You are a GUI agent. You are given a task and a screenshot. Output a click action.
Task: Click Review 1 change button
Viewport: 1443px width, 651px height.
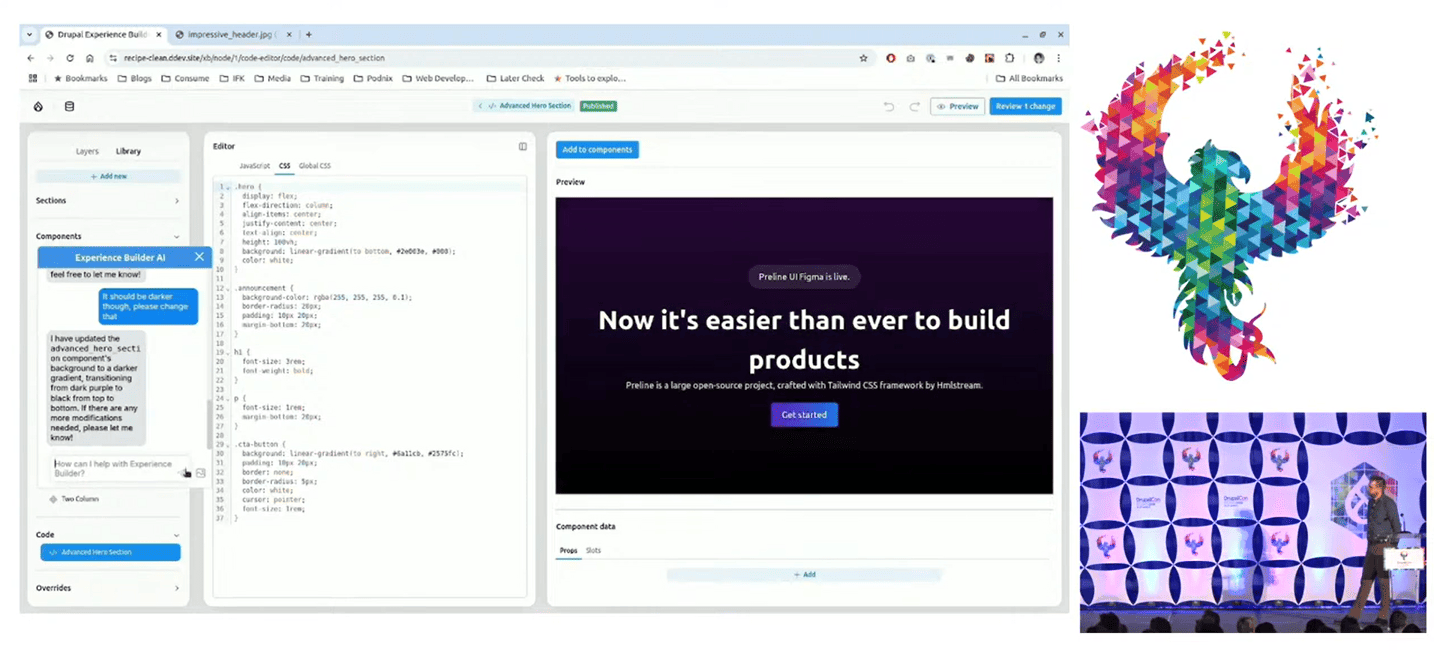point(1025,106)
